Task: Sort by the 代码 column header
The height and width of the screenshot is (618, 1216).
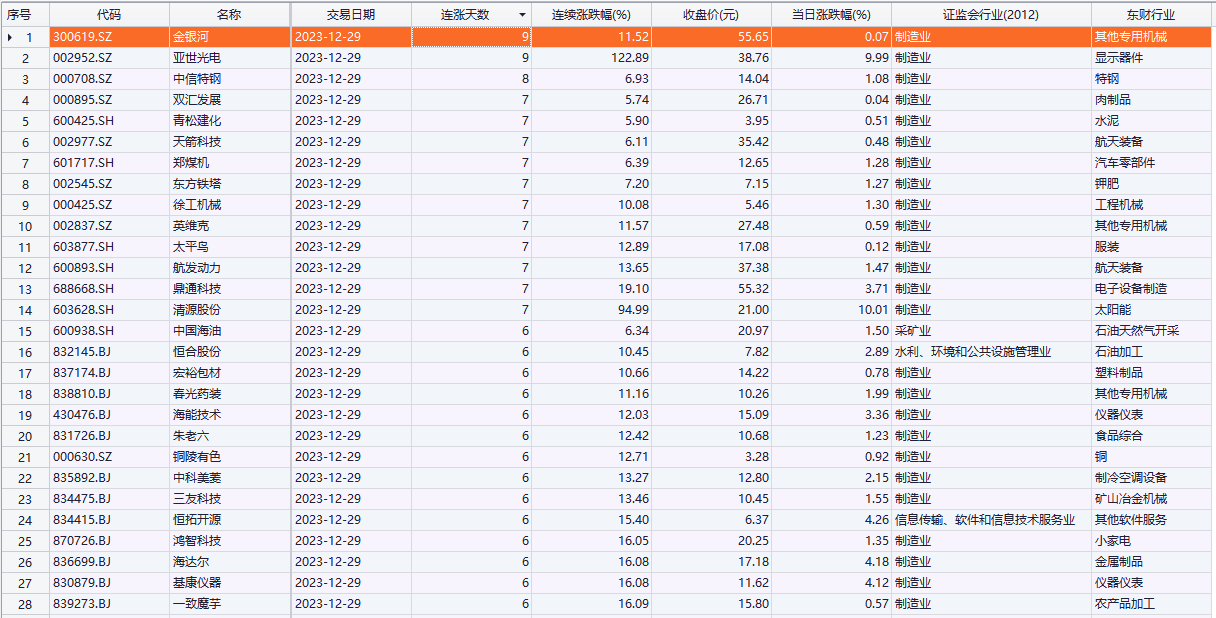Action: pyautogui.click(x=109, y=15)
